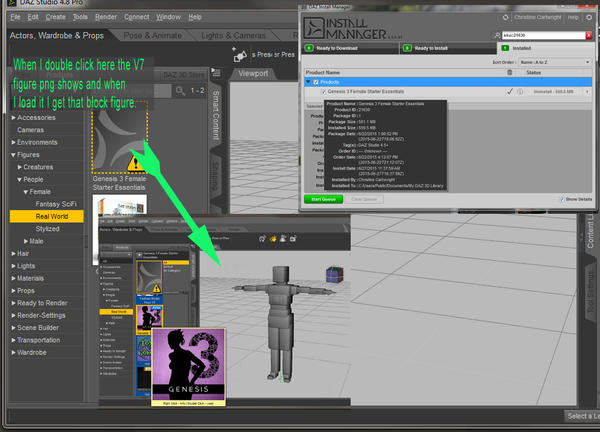Switch to Pose & Animate activity tab

click(152, 36)
